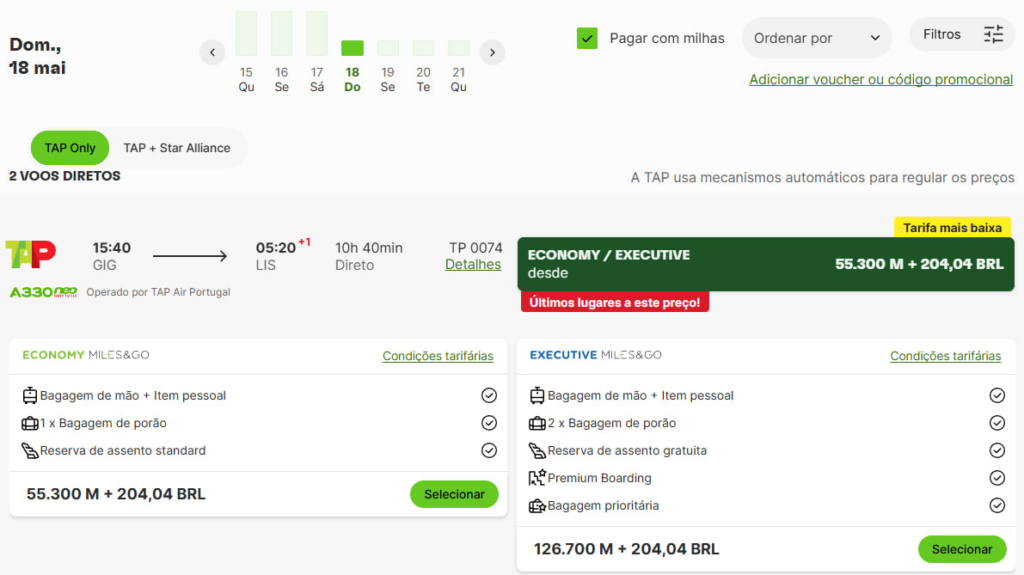Open the Ordenar por dropdown
The width and height of the screenshot is (1024, 575).
[x=816, y=38]
